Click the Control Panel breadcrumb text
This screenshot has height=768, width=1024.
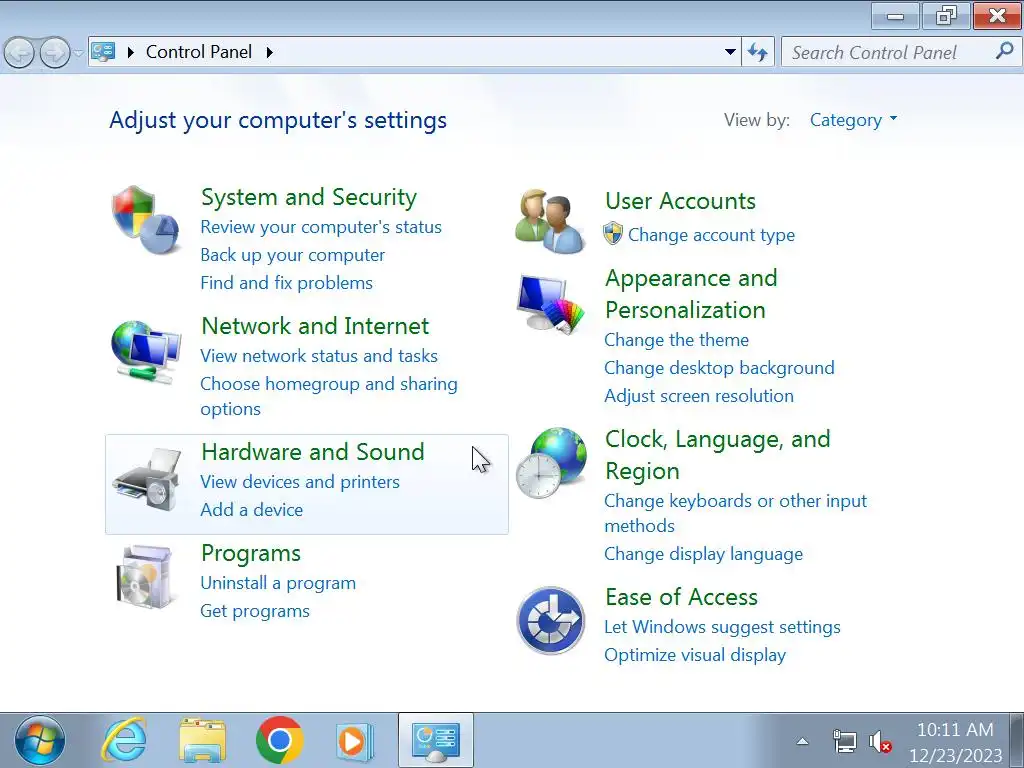(199, 52)
